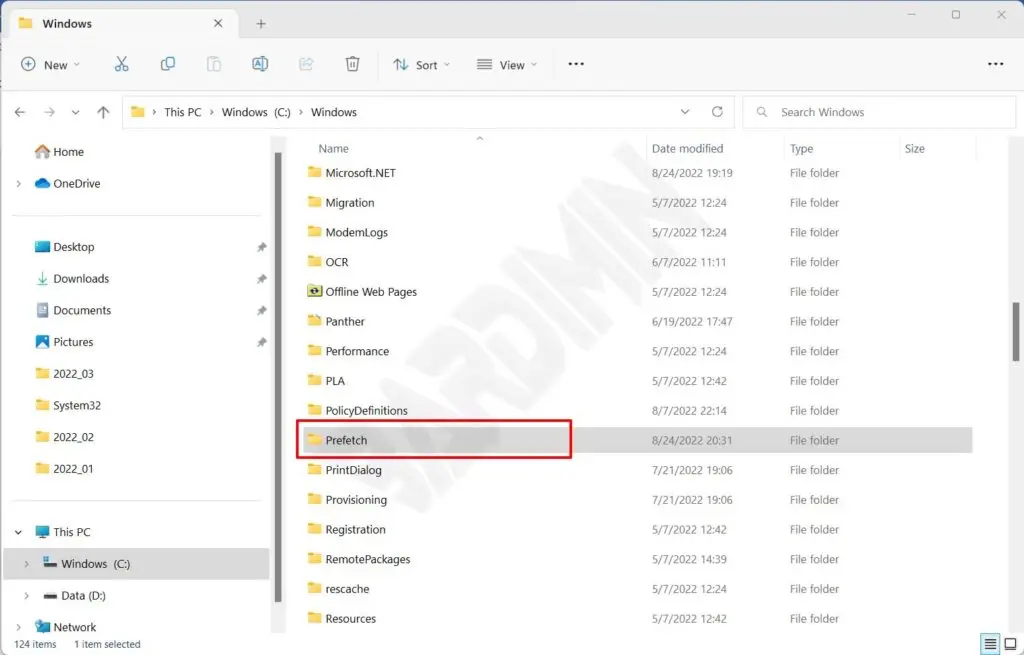Expand address bar history dropdown
This screenshot has height=655, width=1024.
[x=684, y=112]
